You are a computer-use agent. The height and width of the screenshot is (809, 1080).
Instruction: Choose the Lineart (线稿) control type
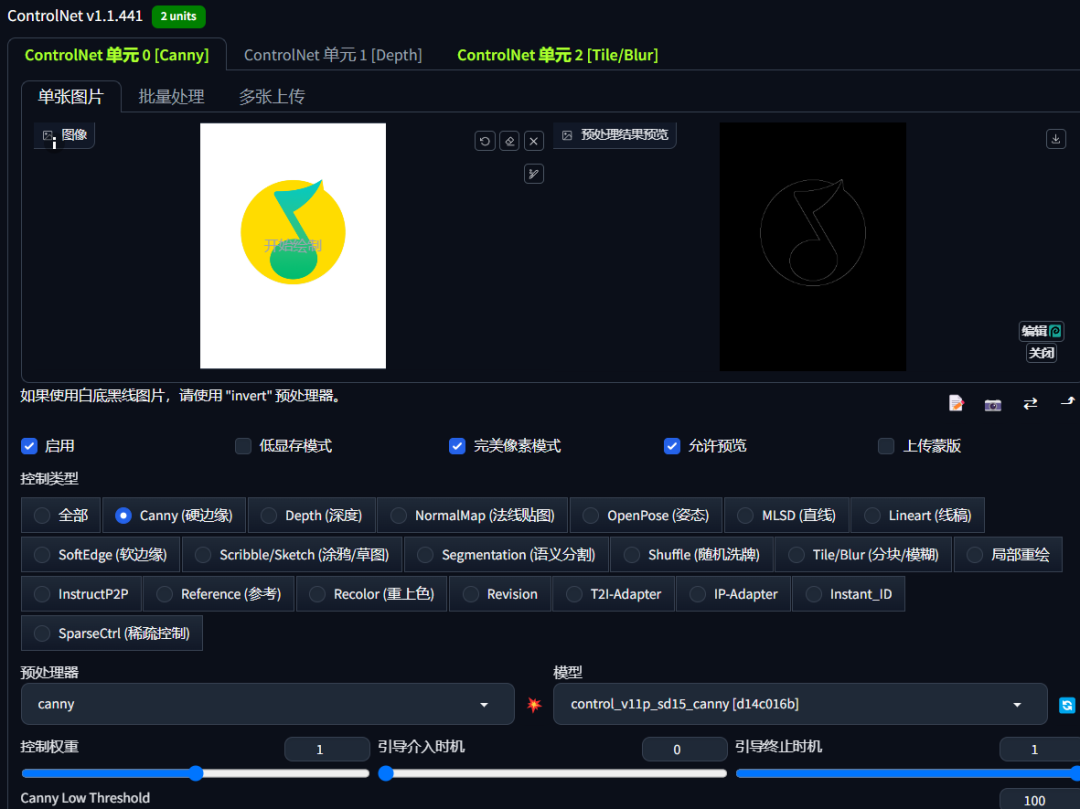[917, 515]
